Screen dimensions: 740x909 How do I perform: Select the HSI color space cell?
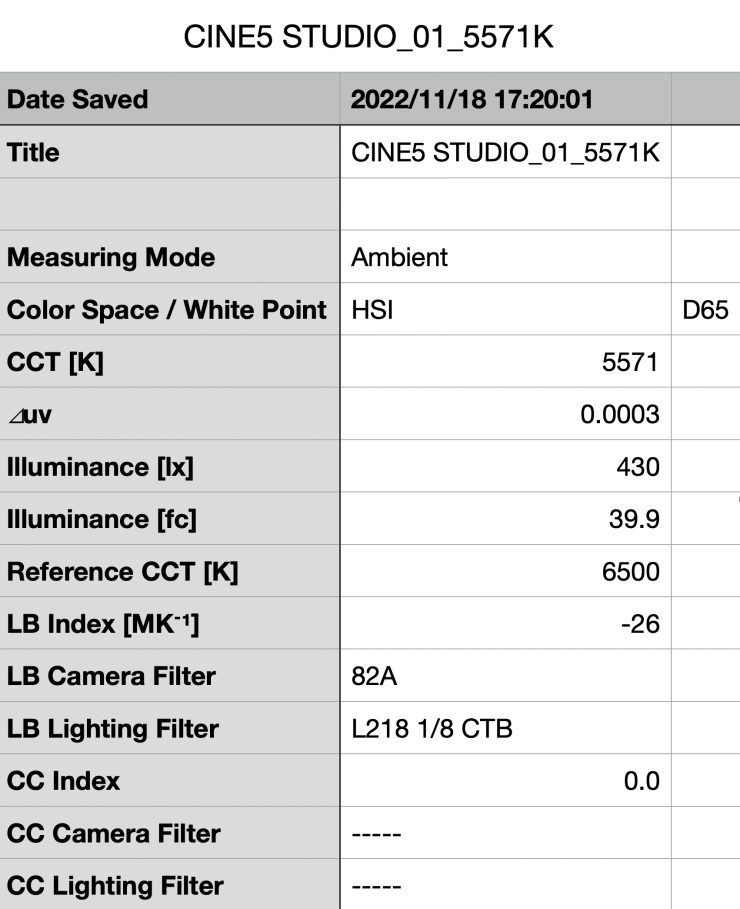[505, 310]
